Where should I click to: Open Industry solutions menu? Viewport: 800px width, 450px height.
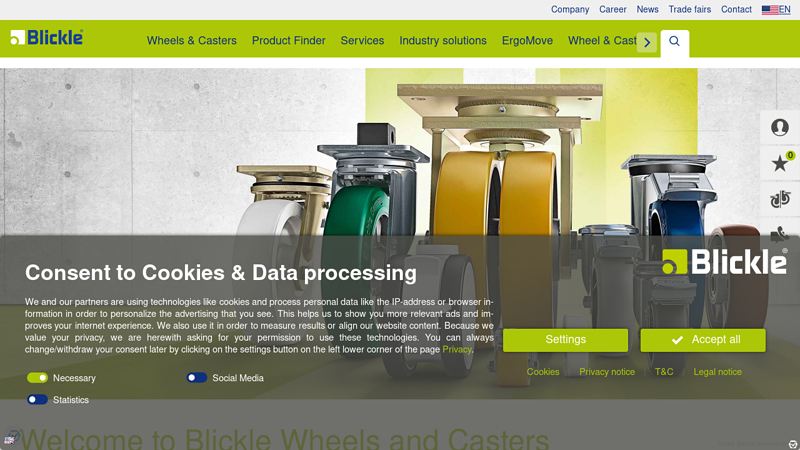(443, 41)
